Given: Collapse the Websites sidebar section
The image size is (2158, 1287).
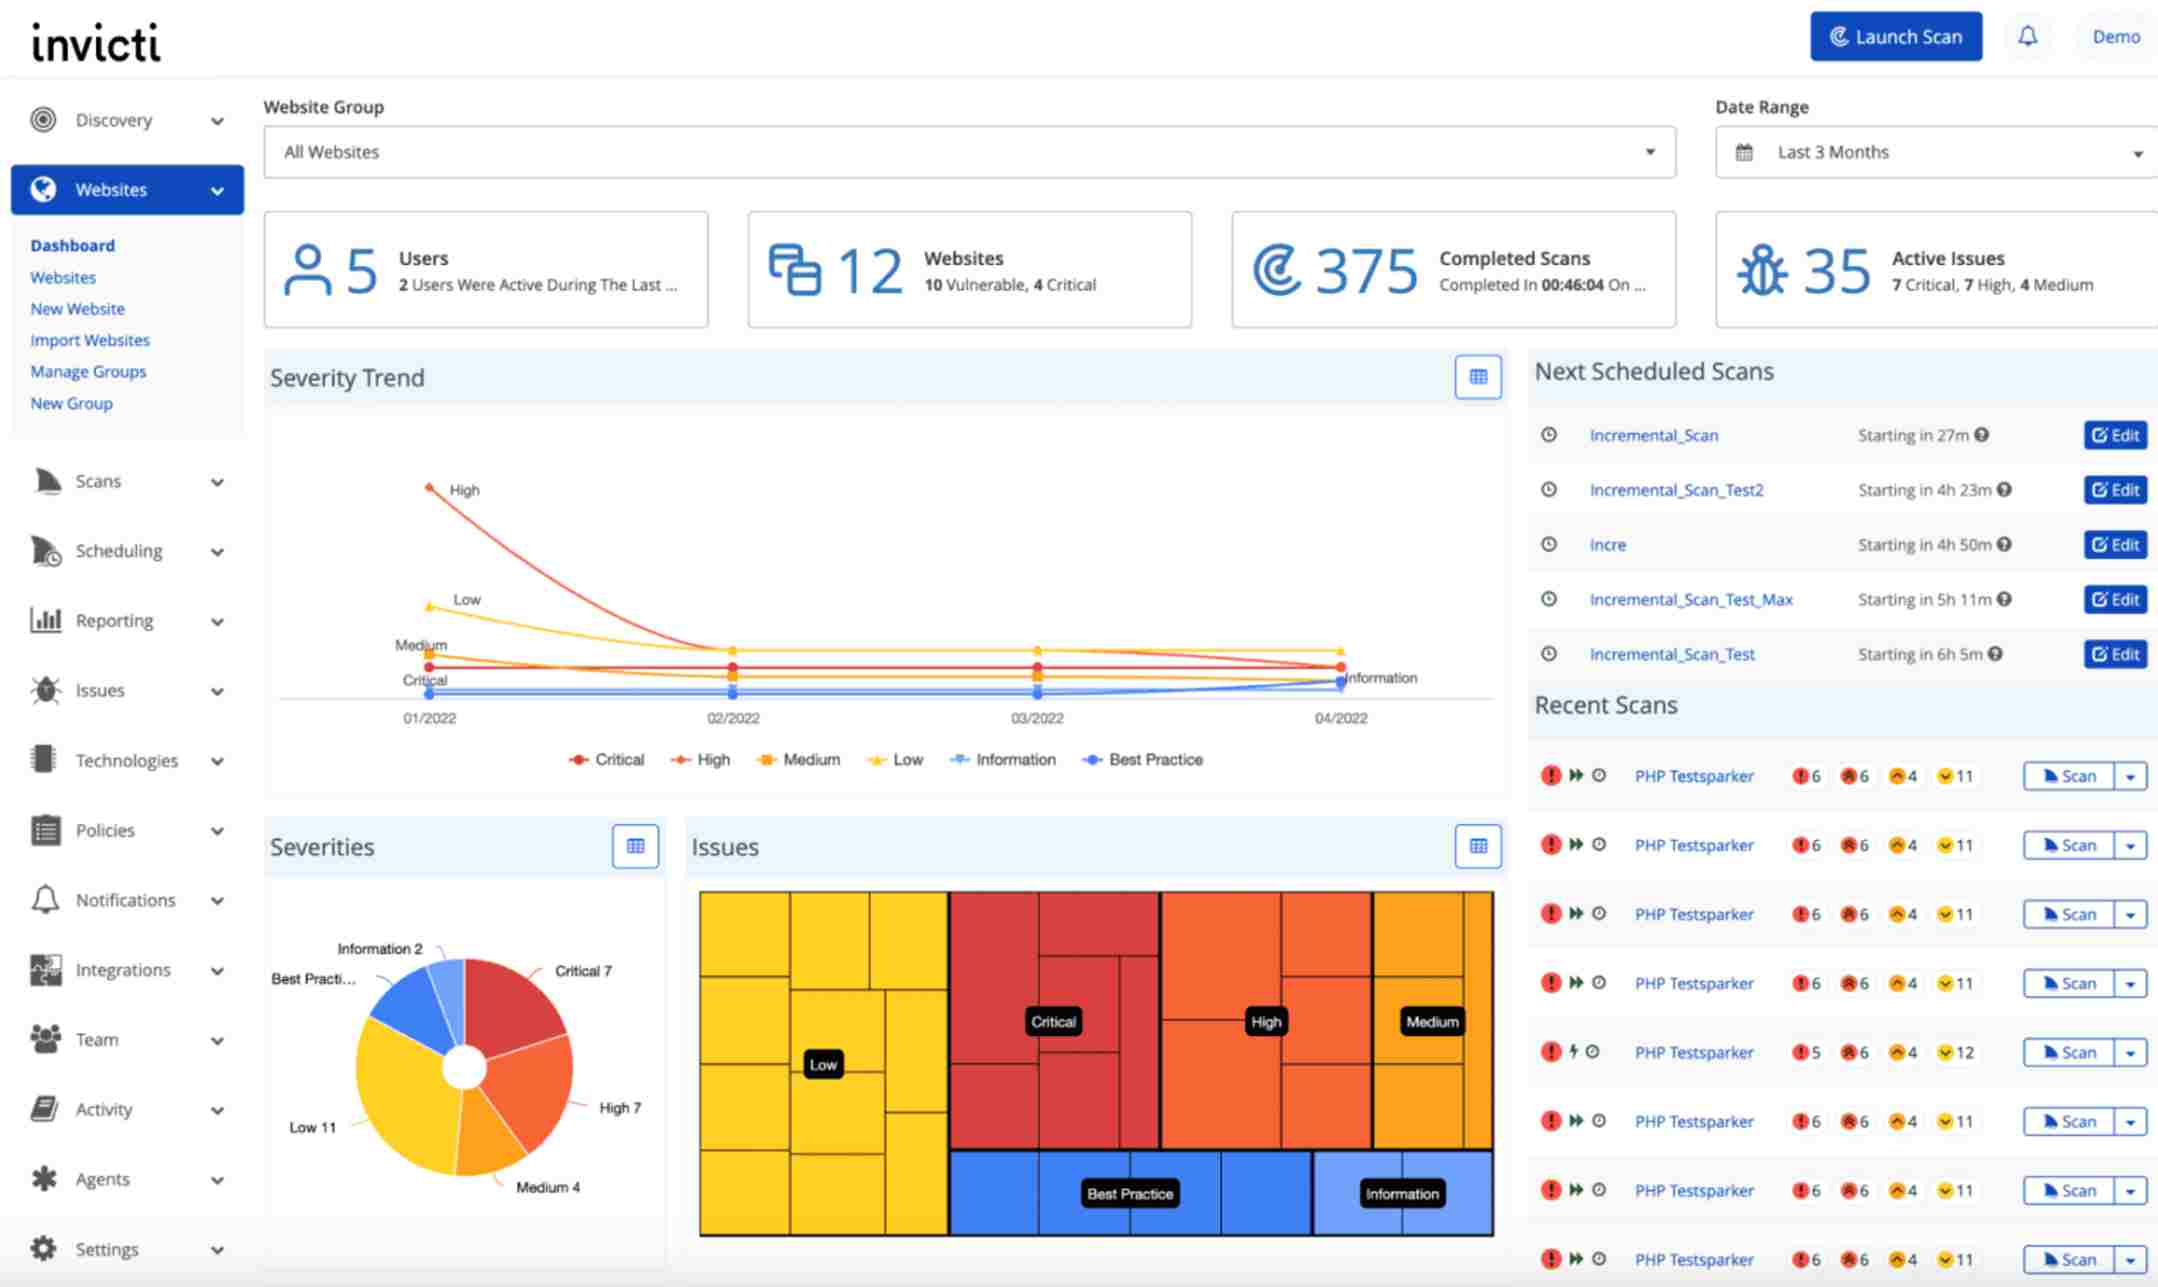Looking at the screenshot, I should (x=218, y=190).
